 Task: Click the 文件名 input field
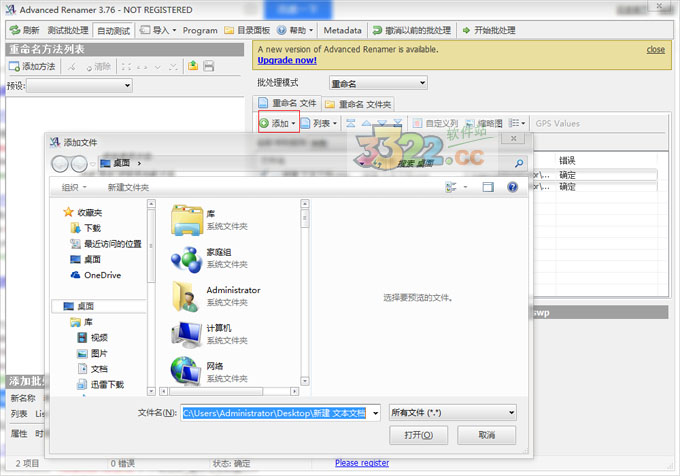(x=275, y=413)
